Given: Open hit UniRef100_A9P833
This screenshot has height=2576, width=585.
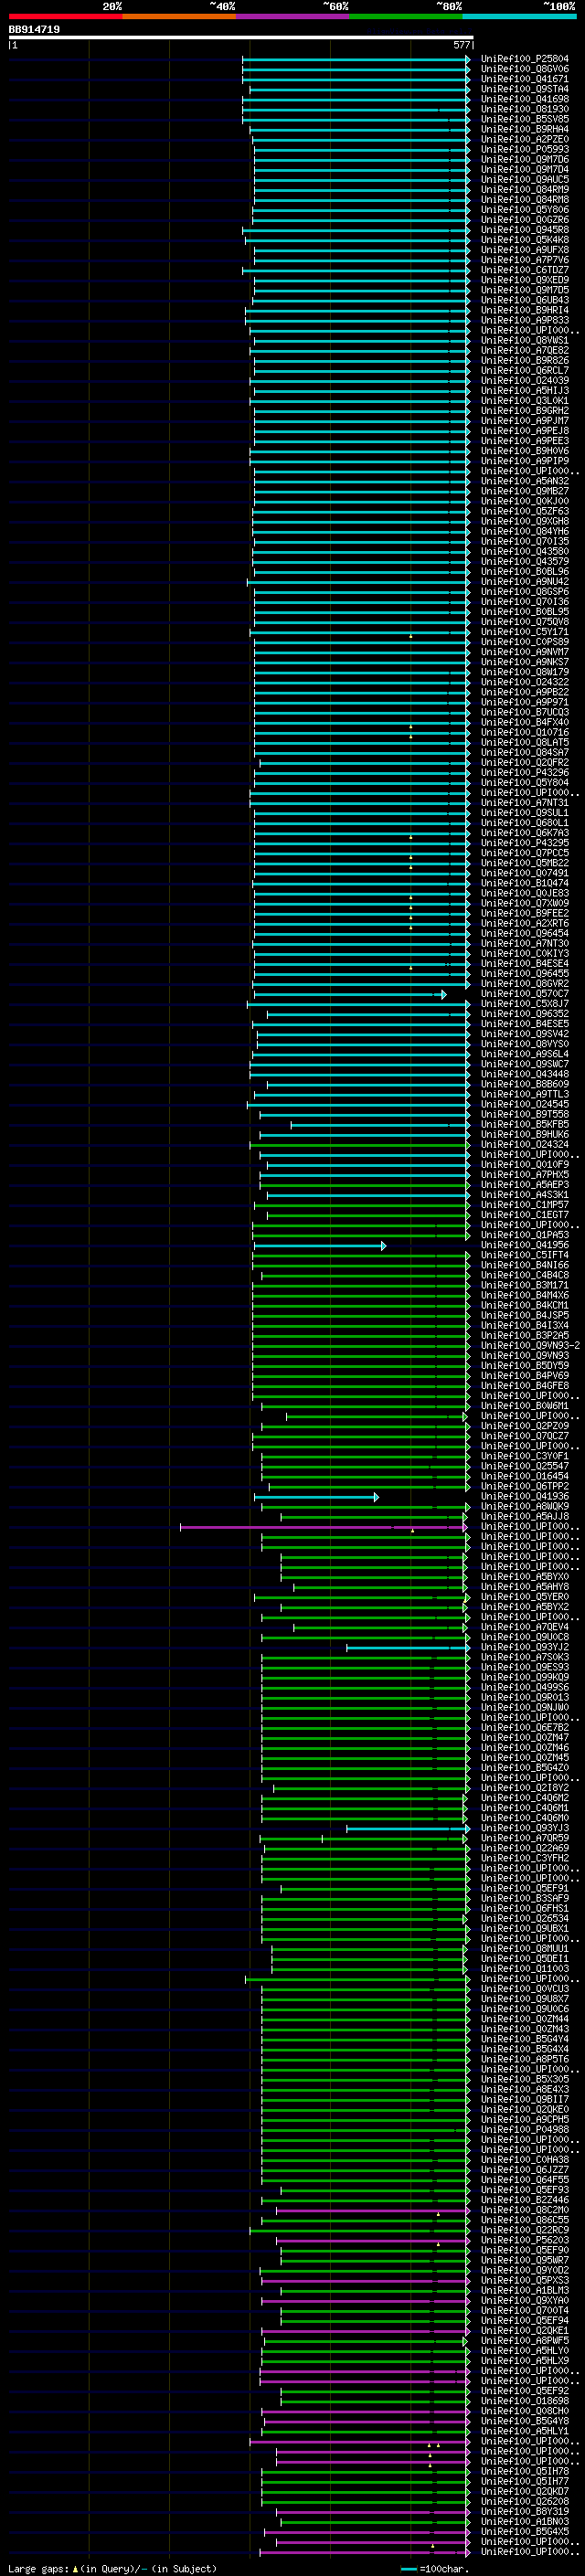Looking at the screenshot, I should tap(524, 320).
